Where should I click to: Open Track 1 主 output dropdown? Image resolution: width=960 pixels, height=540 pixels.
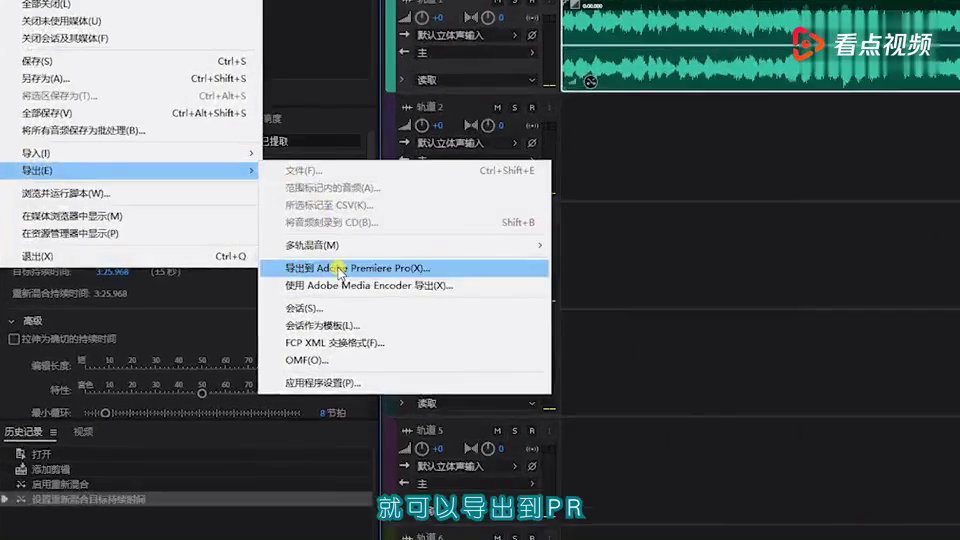click(476, 53)
